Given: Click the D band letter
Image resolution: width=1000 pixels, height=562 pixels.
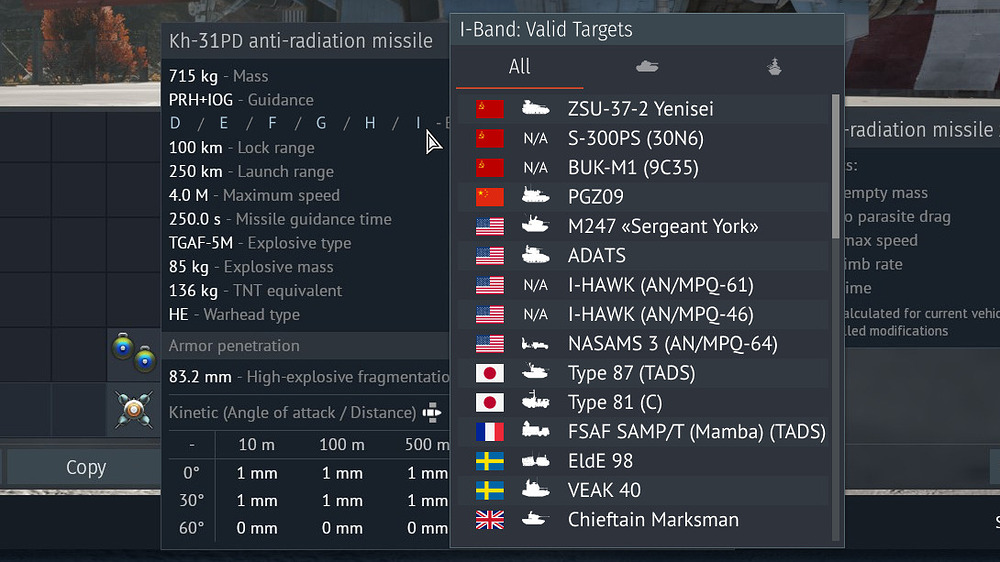Looking at the screenshot, I should click(175, 123).
